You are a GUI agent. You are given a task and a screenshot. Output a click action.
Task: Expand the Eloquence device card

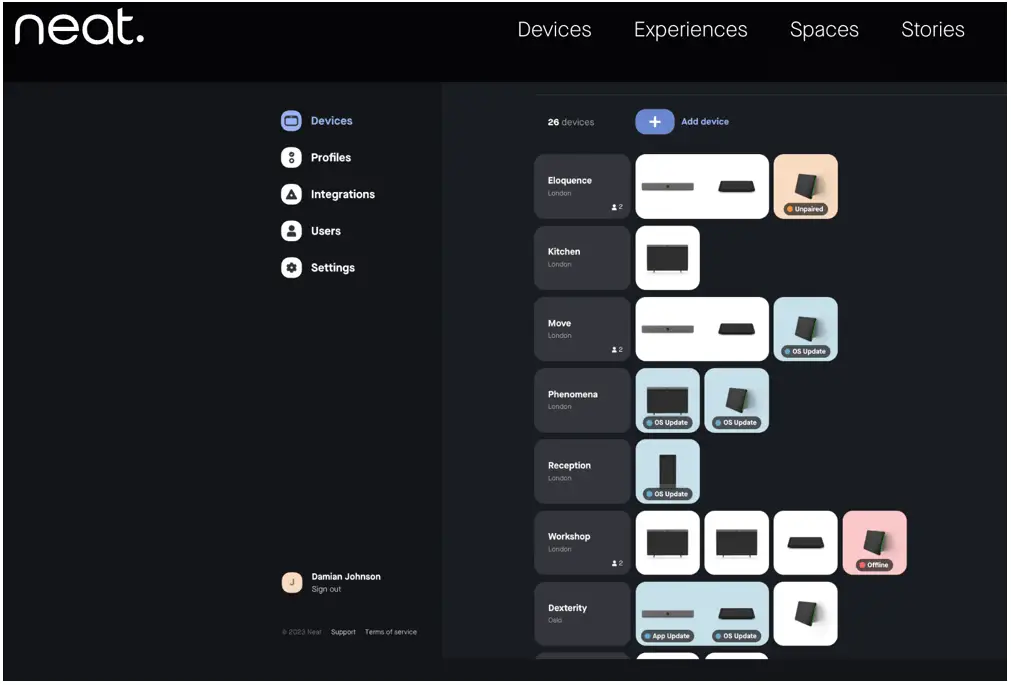click(582, 186)
